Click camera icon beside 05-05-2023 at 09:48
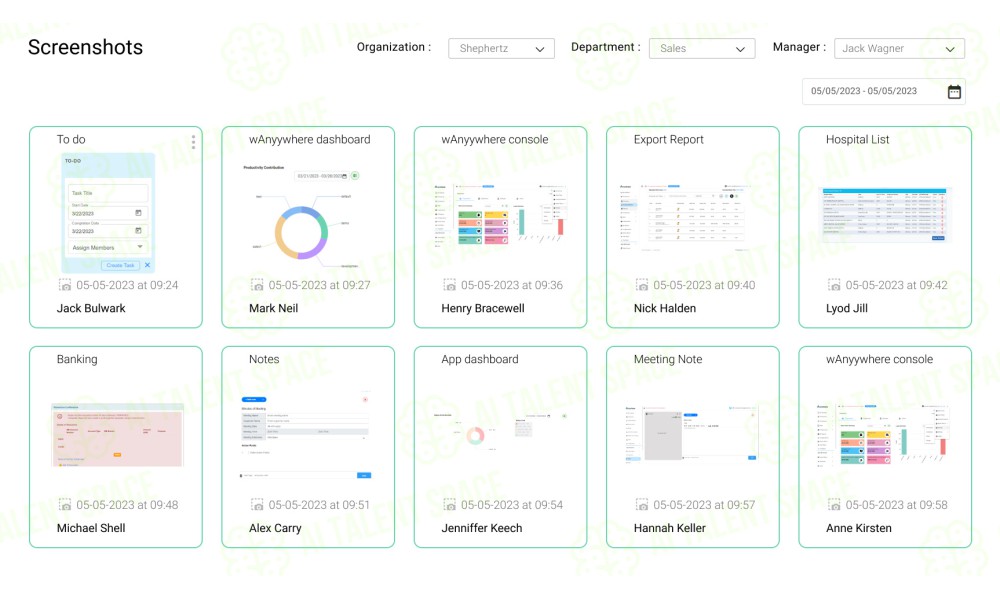 [65, 505]
